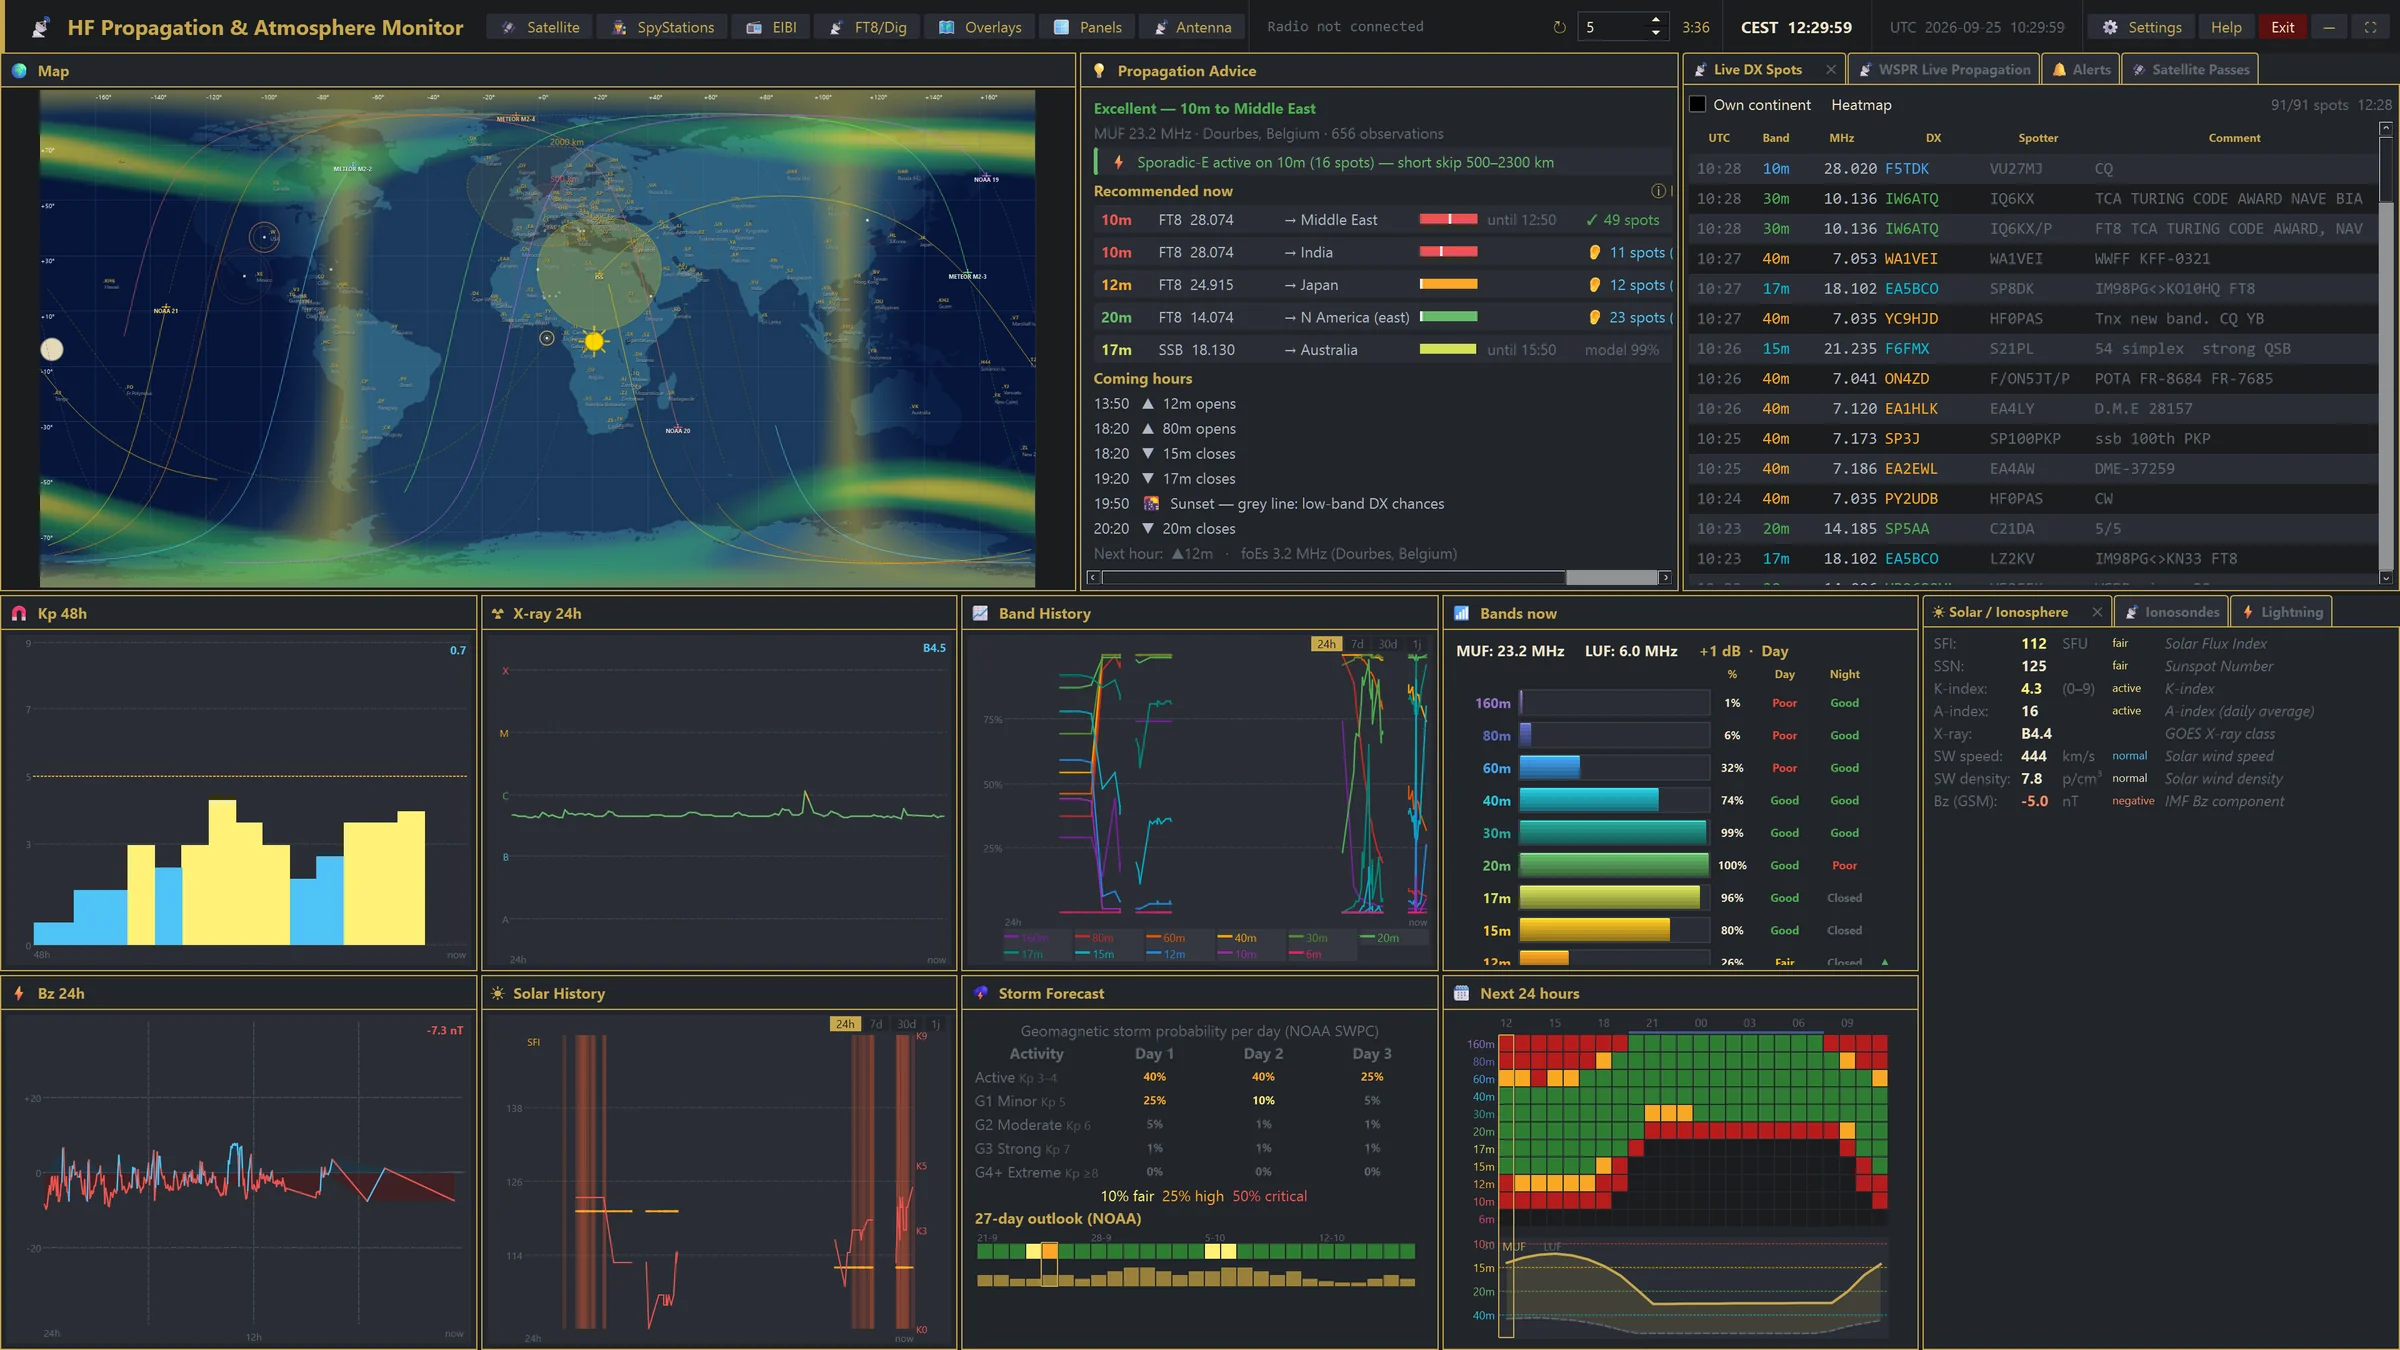The height and width of the screenshot is (1350, 2400).
Task: Toggle the 20m series in Band History legend
Action: point(1380,938)
